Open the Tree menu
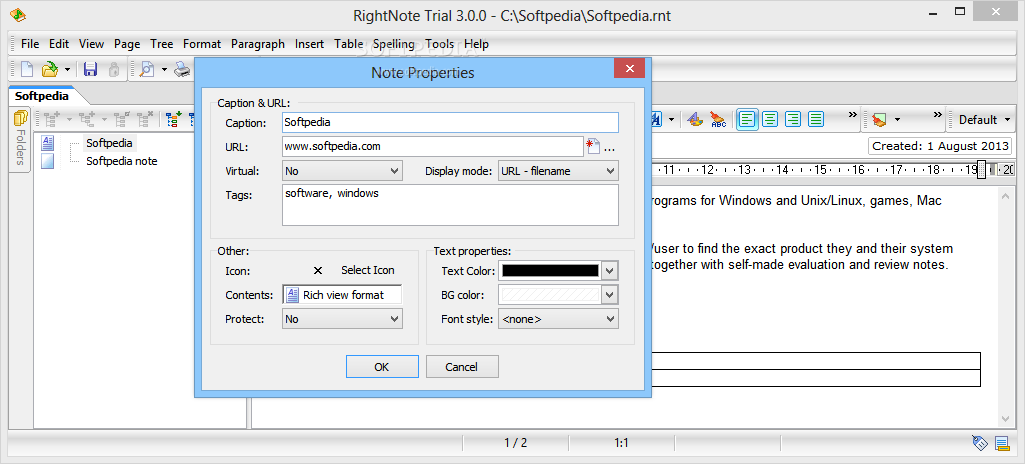 tap(161, 44)
